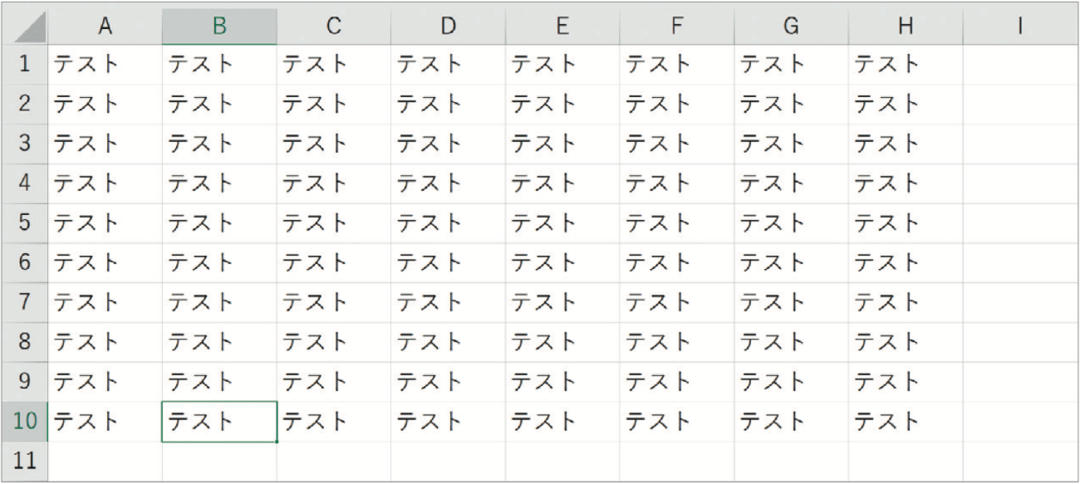The height and width of the screenshot is (484, 1080).
Task: Click the fill handle of cell B10
Action: [x=277, y=441]
